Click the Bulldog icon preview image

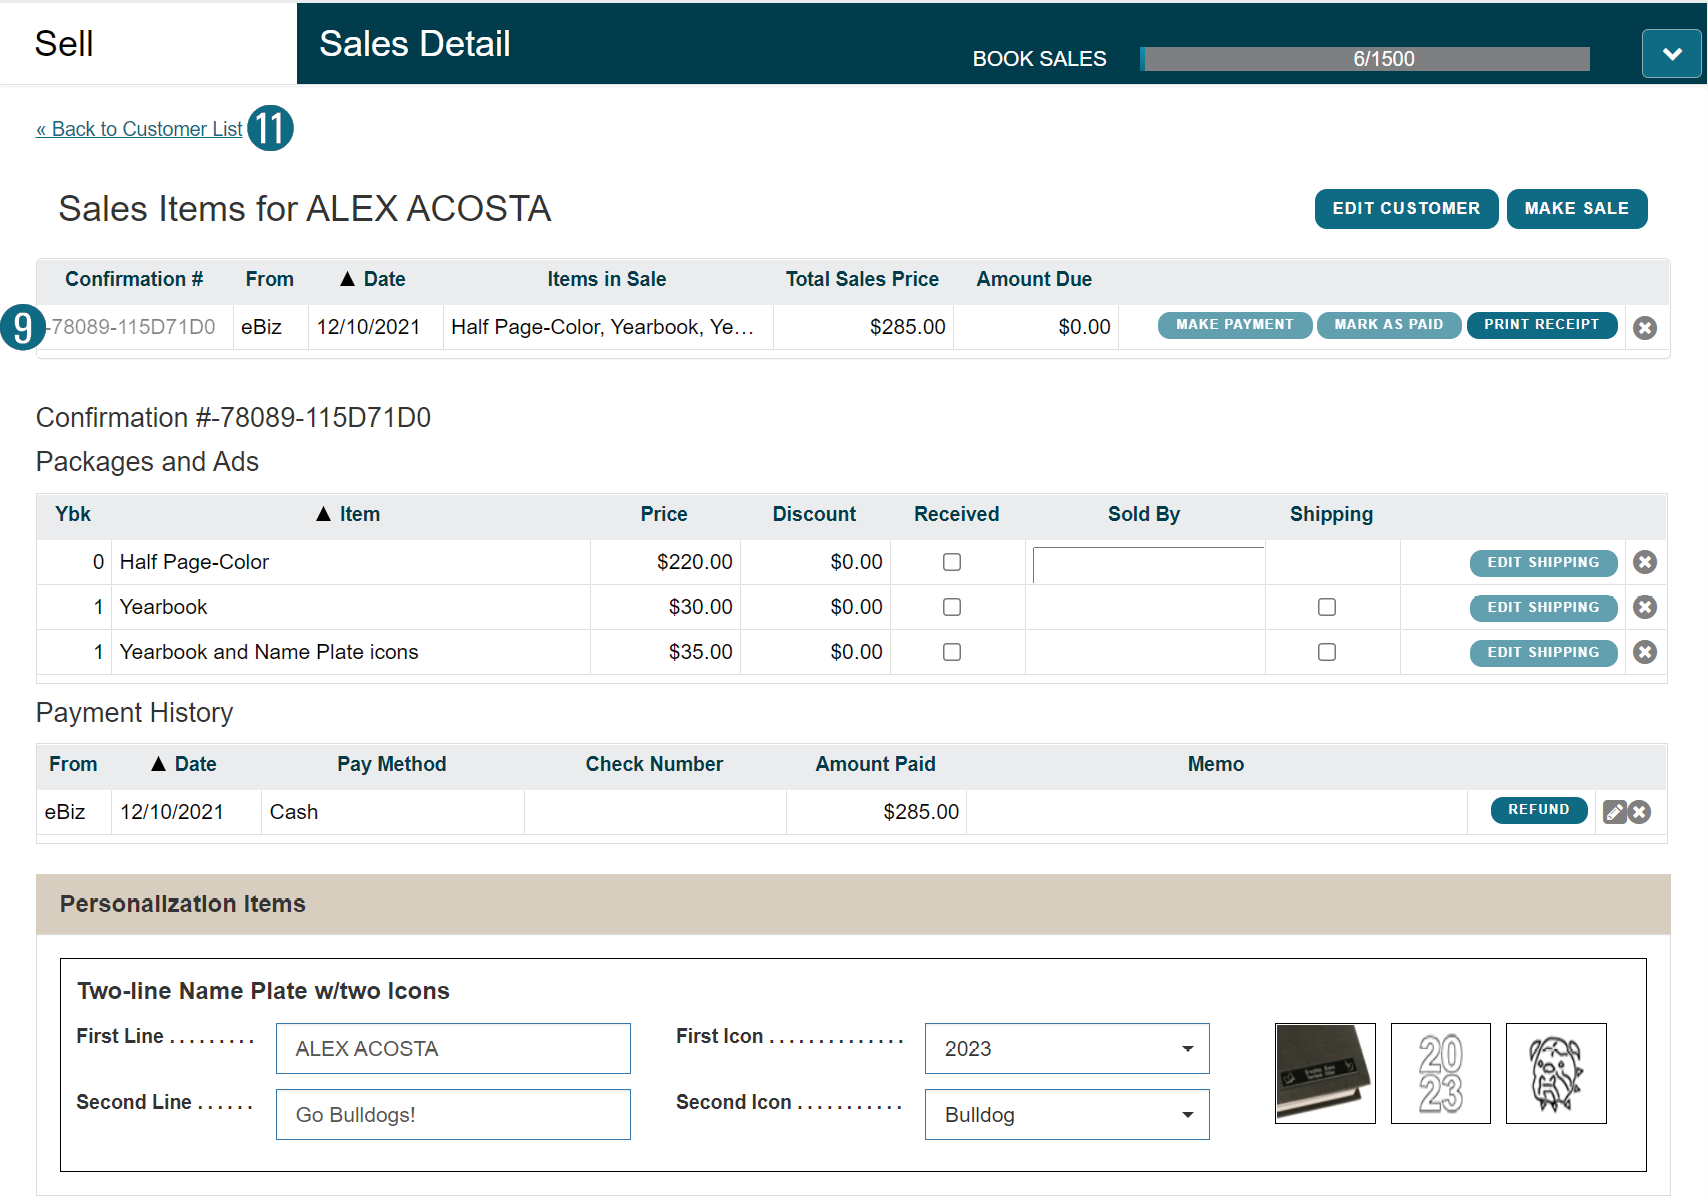click(x=1555, y=1073)
